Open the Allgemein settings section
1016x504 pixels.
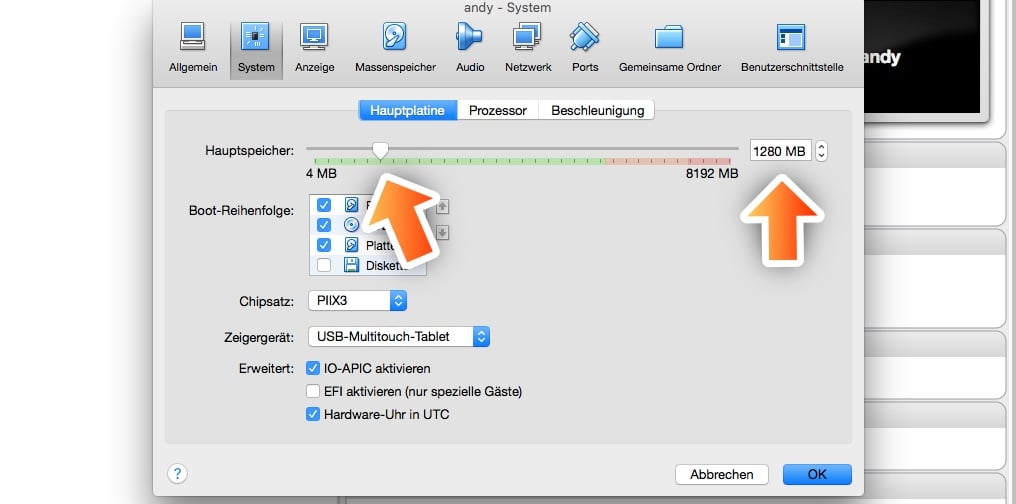coord(193,49)
